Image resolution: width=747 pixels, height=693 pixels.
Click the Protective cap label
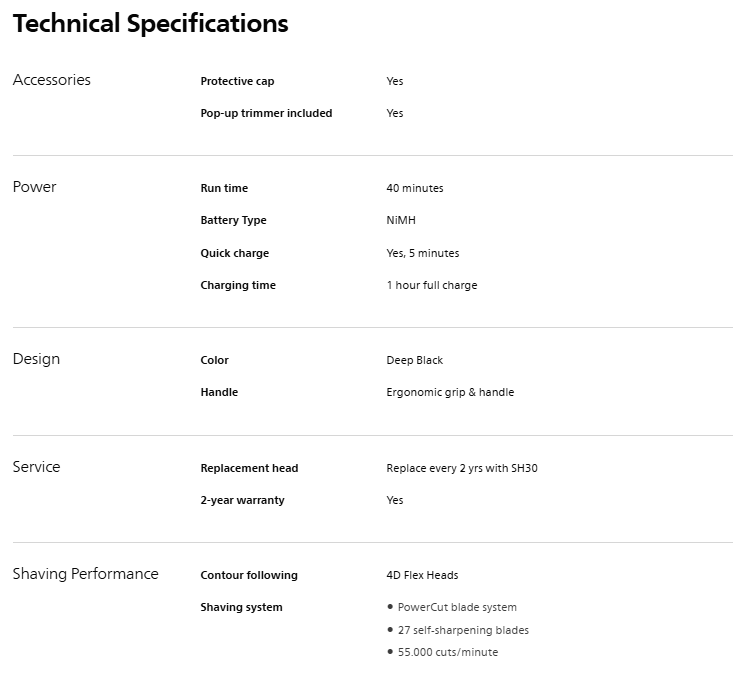pos(237,81)
